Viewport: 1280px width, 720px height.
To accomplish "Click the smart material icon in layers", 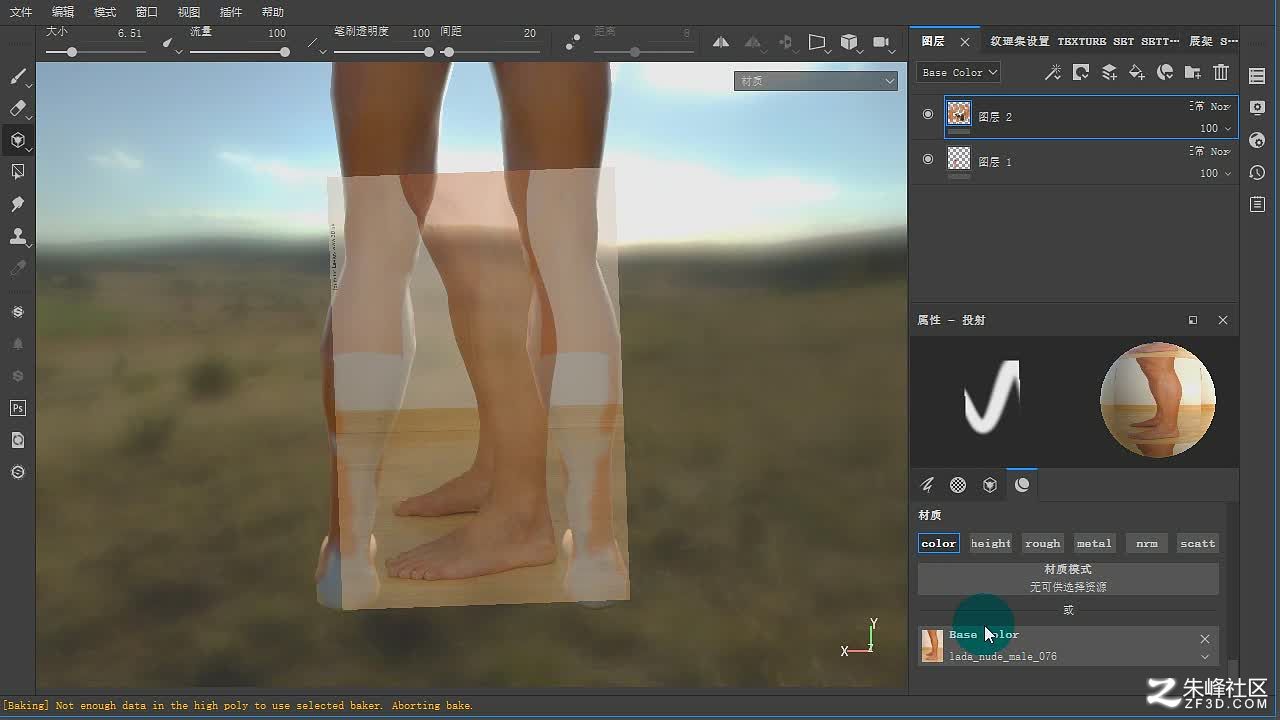I will [x=1165, y=72].
